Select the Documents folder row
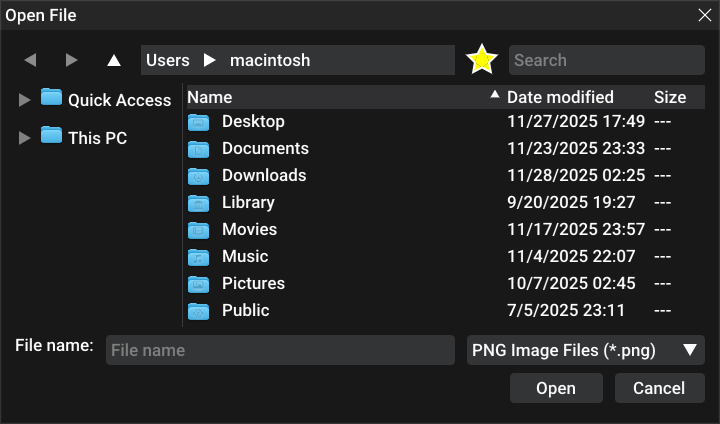The image size is (720, 424). (x=265, y=149)
